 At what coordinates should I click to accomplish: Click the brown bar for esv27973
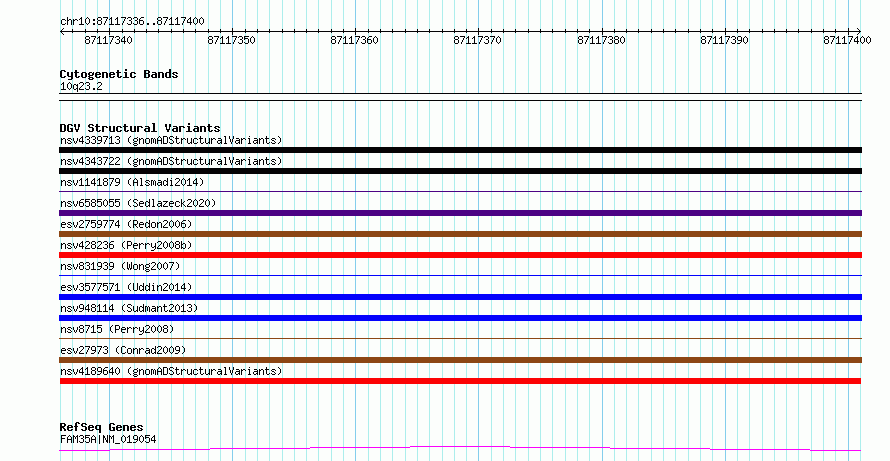click(x=460, y=360)
